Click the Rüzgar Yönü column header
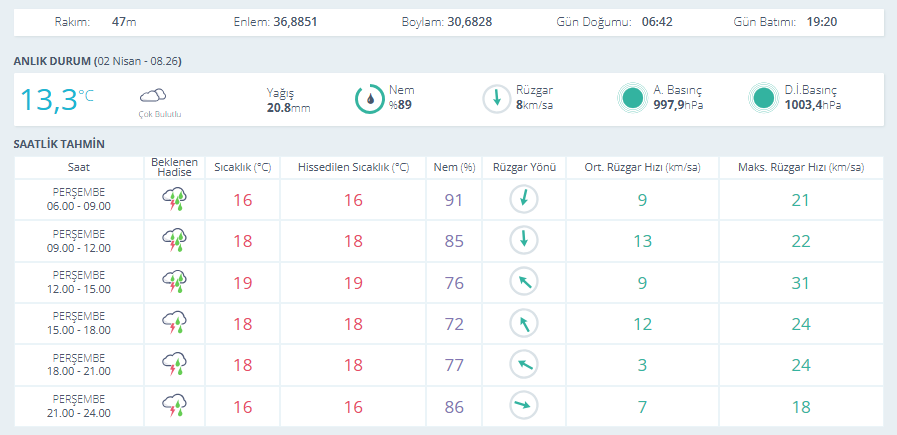The image size is (897, 435). coord(524,167)
